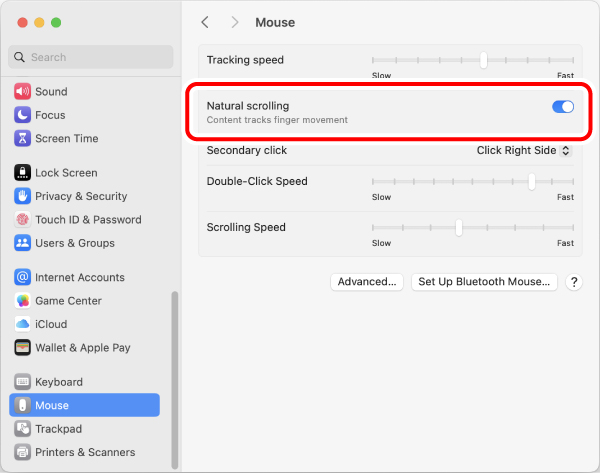The width and height of the screenshot is (600, 473).
Task: Select Touch ID & Password fingerprint icon
Action: [x=23, y=219]
